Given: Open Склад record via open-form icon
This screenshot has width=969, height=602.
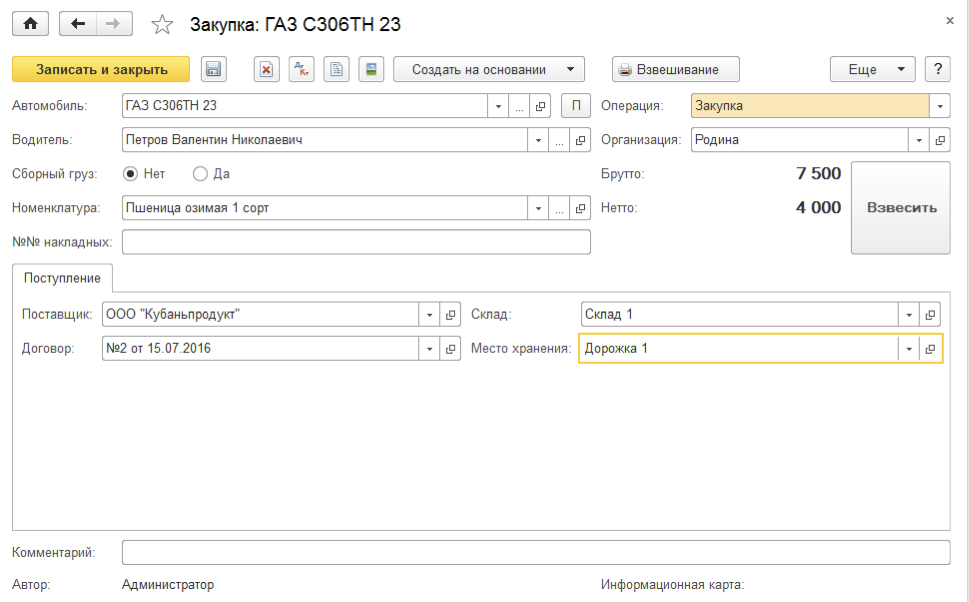Looking at the screenshot, I should click(x=929, y=315).
